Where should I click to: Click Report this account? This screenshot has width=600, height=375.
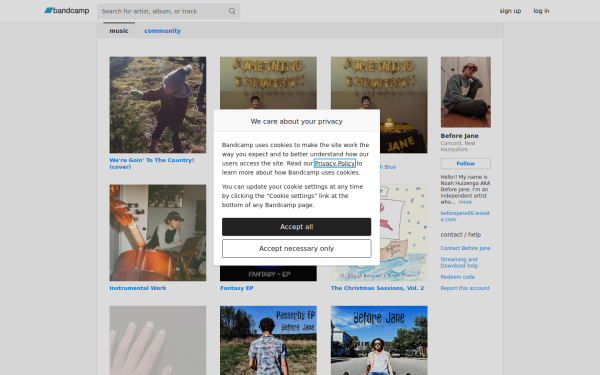(465, 288)
